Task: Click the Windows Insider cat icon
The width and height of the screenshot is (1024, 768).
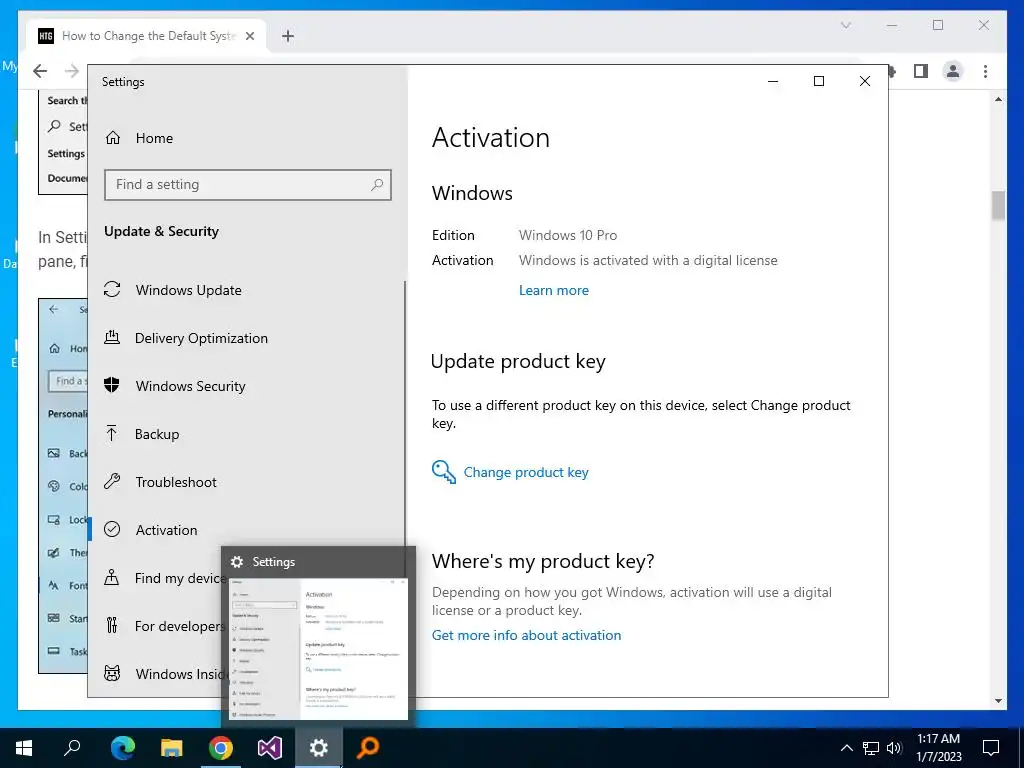Action: tap(112, 673)
